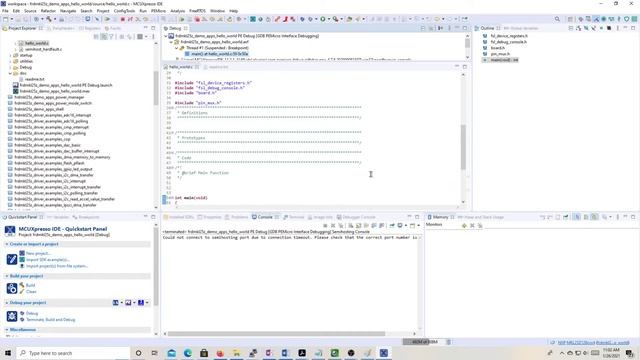Click the large Debug quickstart bug icon
The width and height of the screenshot is (640, 360).
(x=12, y=316)
